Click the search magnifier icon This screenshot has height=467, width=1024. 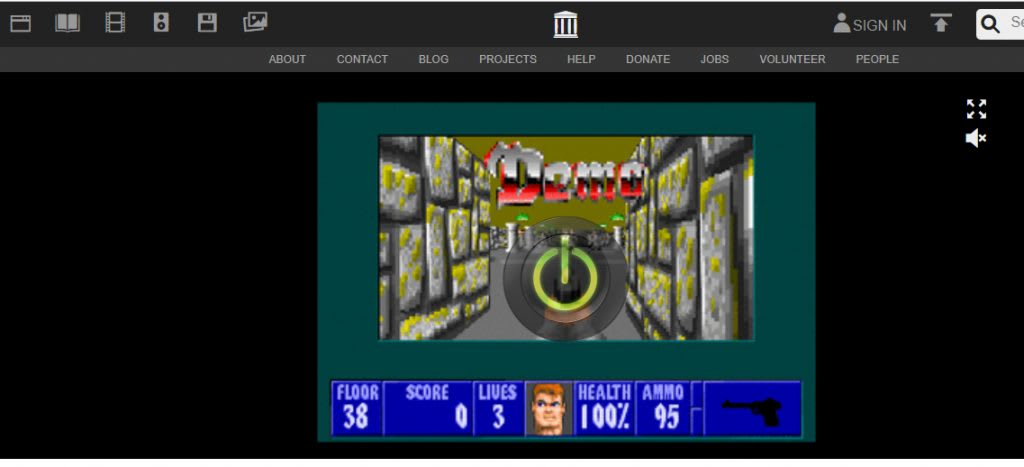(x=991, y=25)
